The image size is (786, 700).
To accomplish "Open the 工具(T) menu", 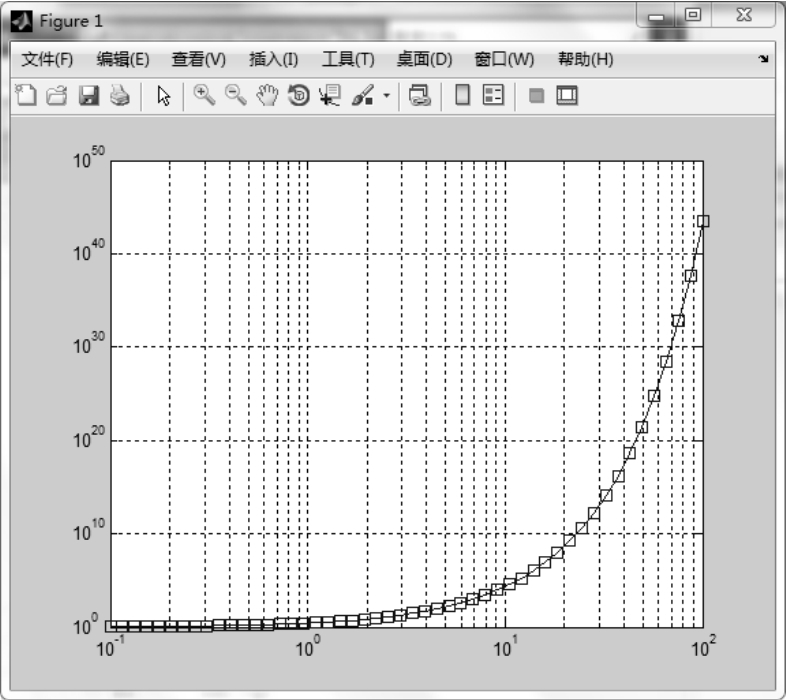I will pyautogui.click(x=348, y=59).
